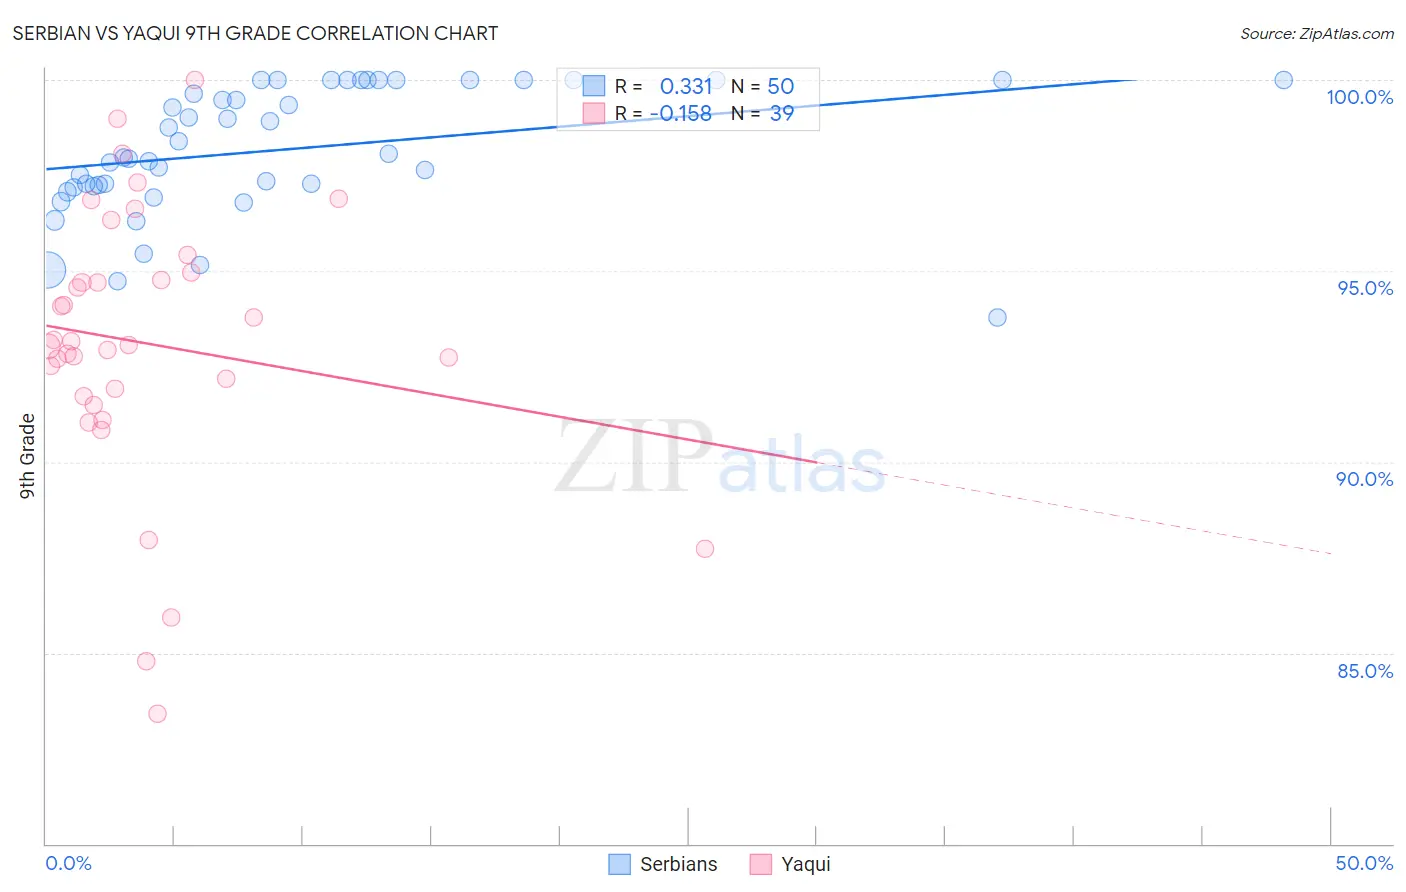The image size is (1406, 892).
Task: Click the rightmost blue point at 100%
Action: 1284,80
